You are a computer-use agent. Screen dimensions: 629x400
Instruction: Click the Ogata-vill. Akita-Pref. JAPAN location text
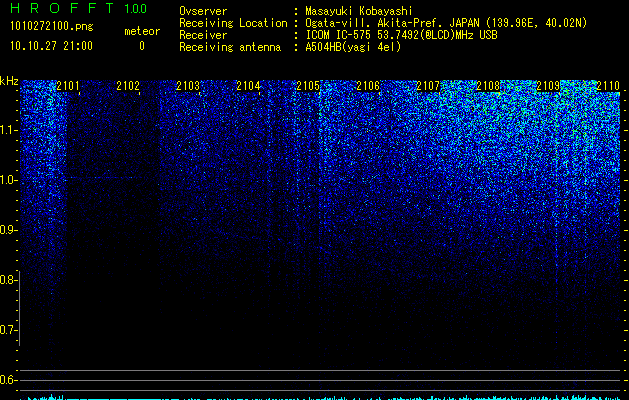446,23
